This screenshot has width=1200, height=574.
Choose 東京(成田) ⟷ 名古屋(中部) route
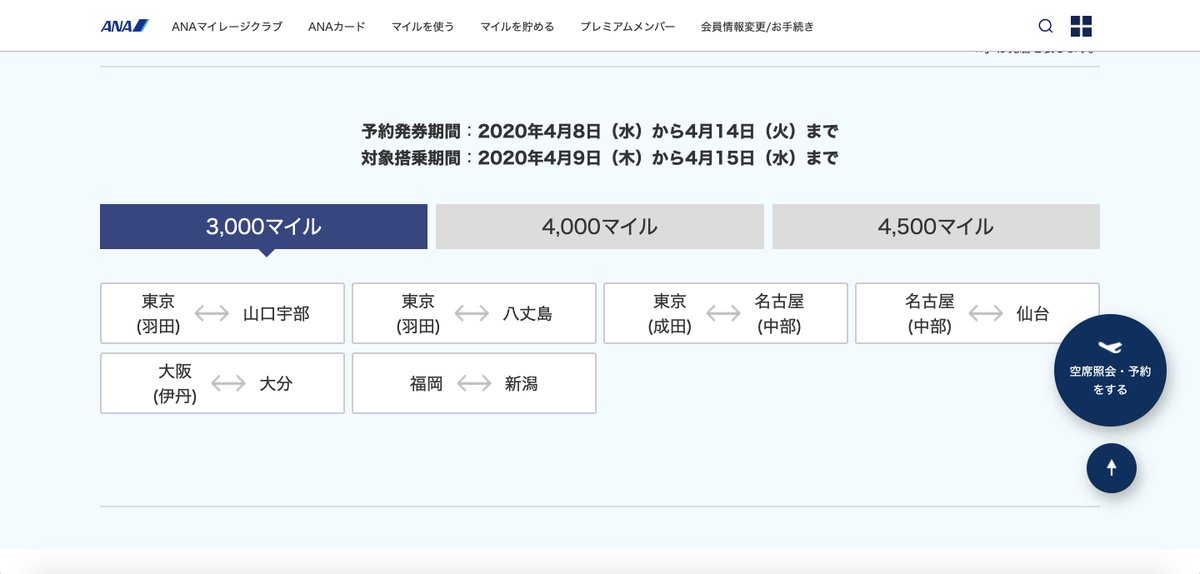coord(726,313)
